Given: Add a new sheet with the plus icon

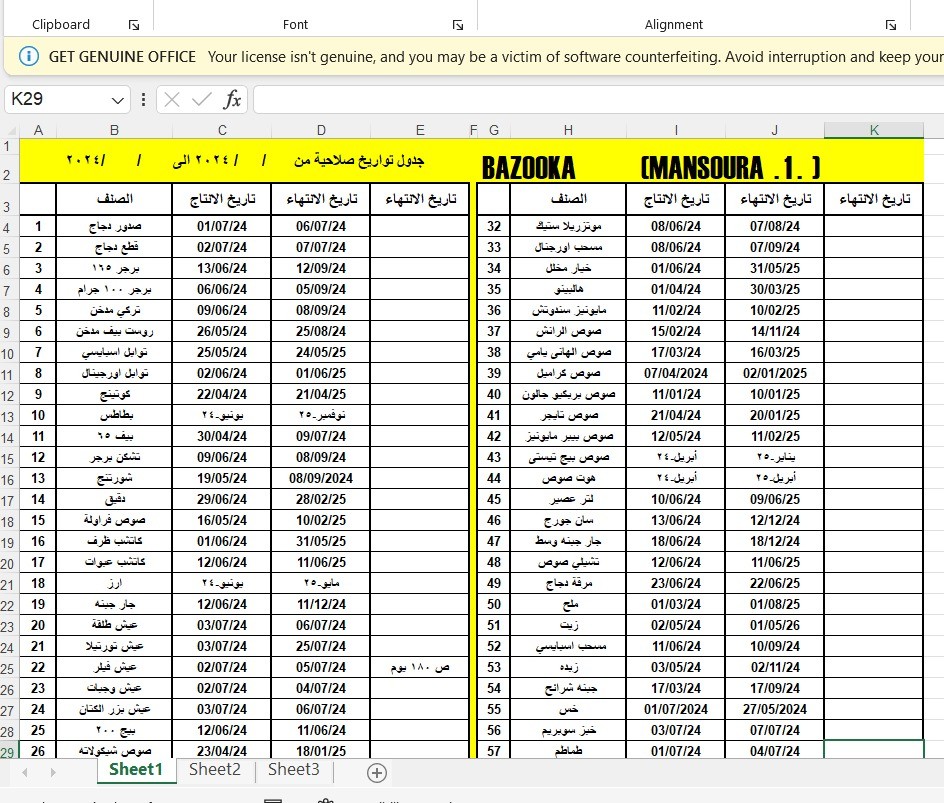Looking at the screenshot, I should pos(377,773).
